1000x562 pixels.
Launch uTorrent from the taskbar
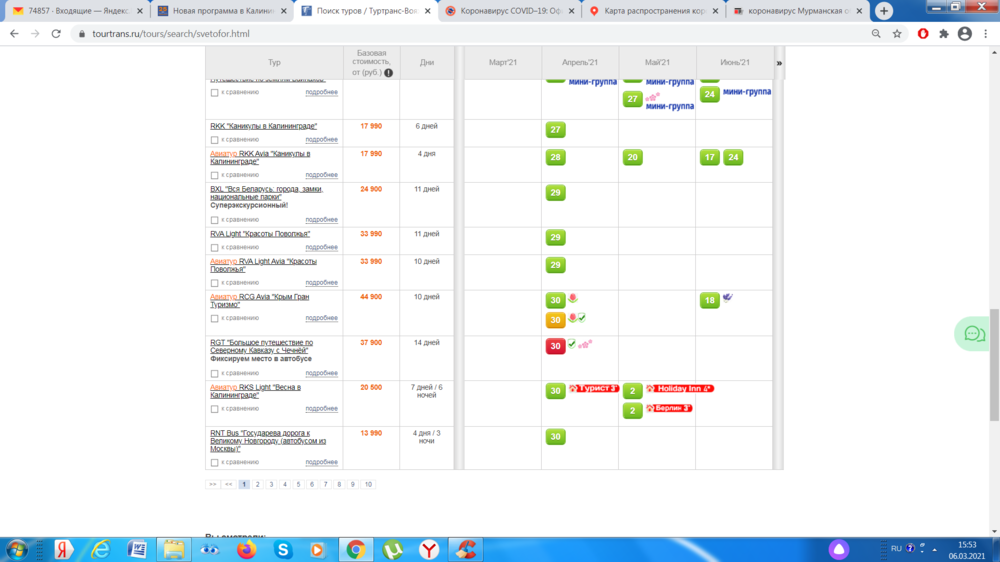[x=394, y=549]
